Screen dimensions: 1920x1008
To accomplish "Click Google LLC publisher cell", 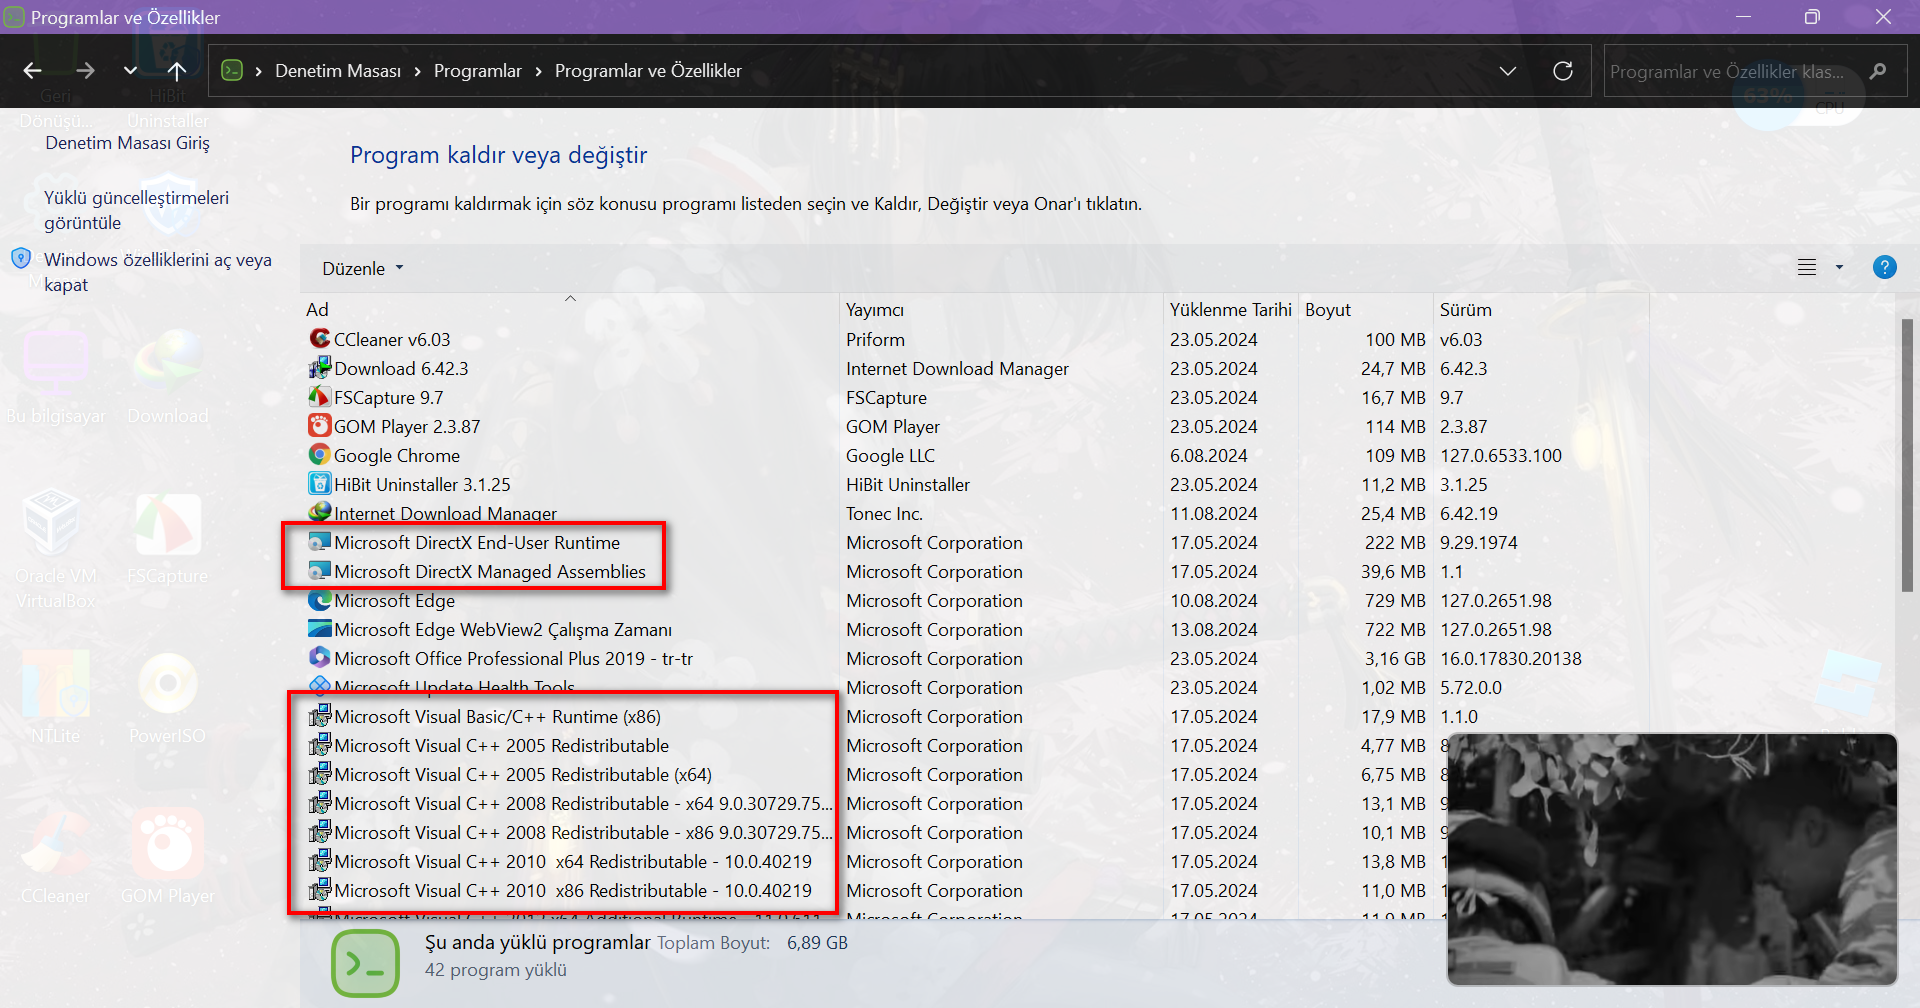I will 890,455.
